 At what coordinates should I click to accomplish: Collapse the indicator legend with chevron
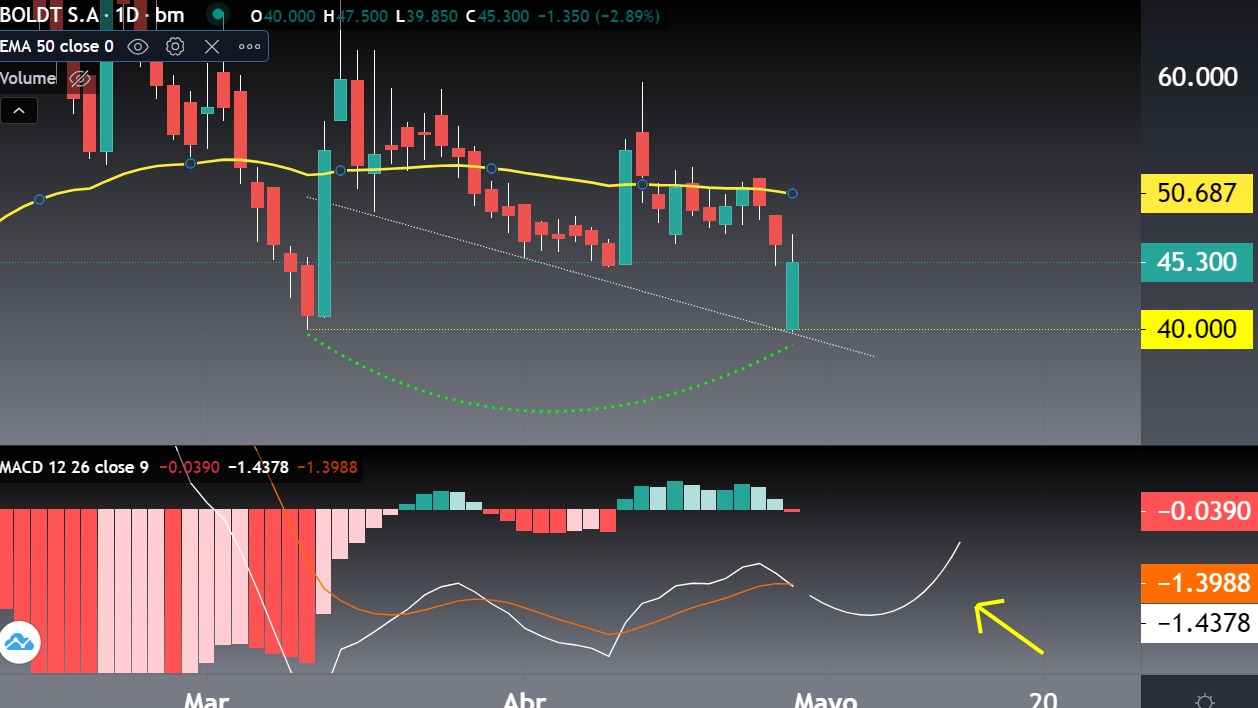[19, 110]
